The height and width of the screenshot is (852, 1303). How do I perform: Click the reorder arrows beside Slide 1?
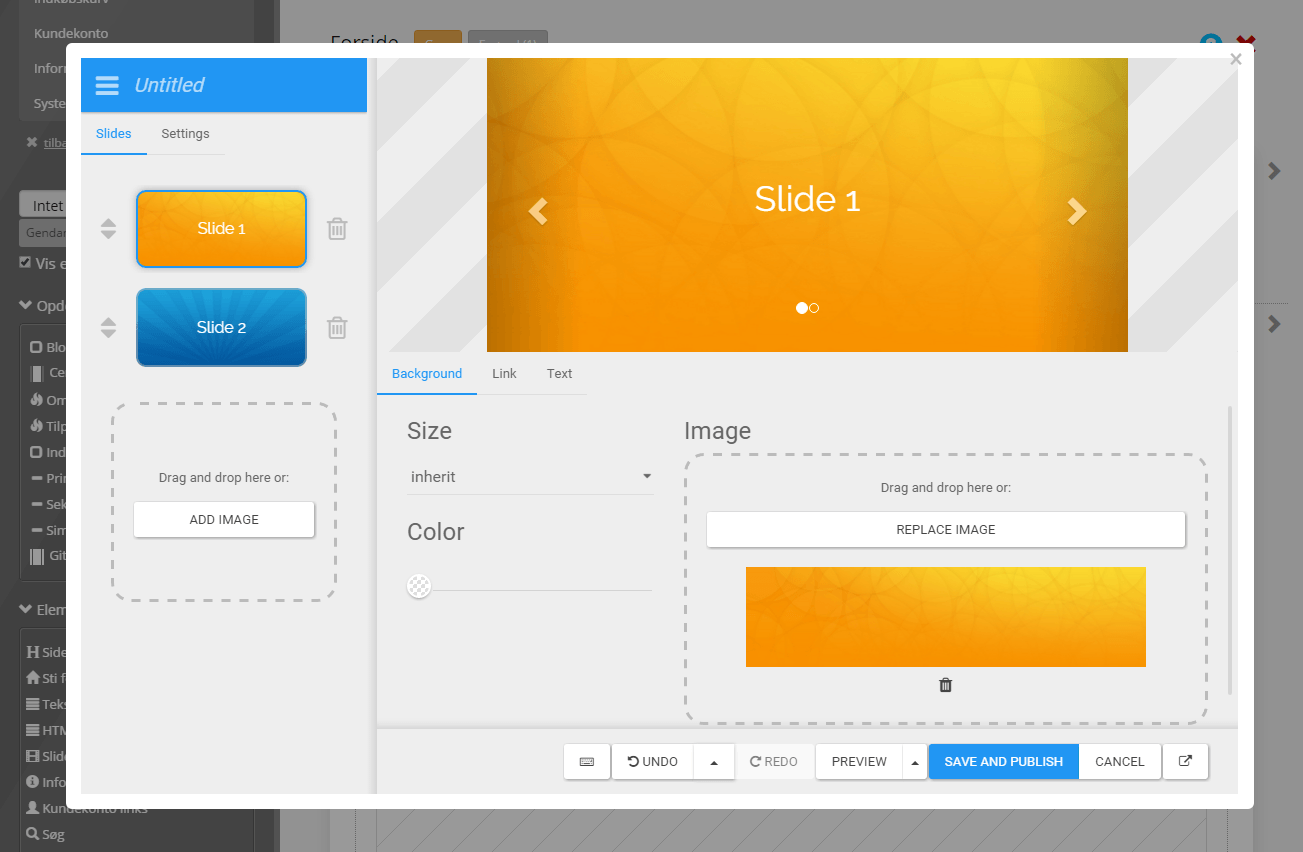(x=108, y=229)
